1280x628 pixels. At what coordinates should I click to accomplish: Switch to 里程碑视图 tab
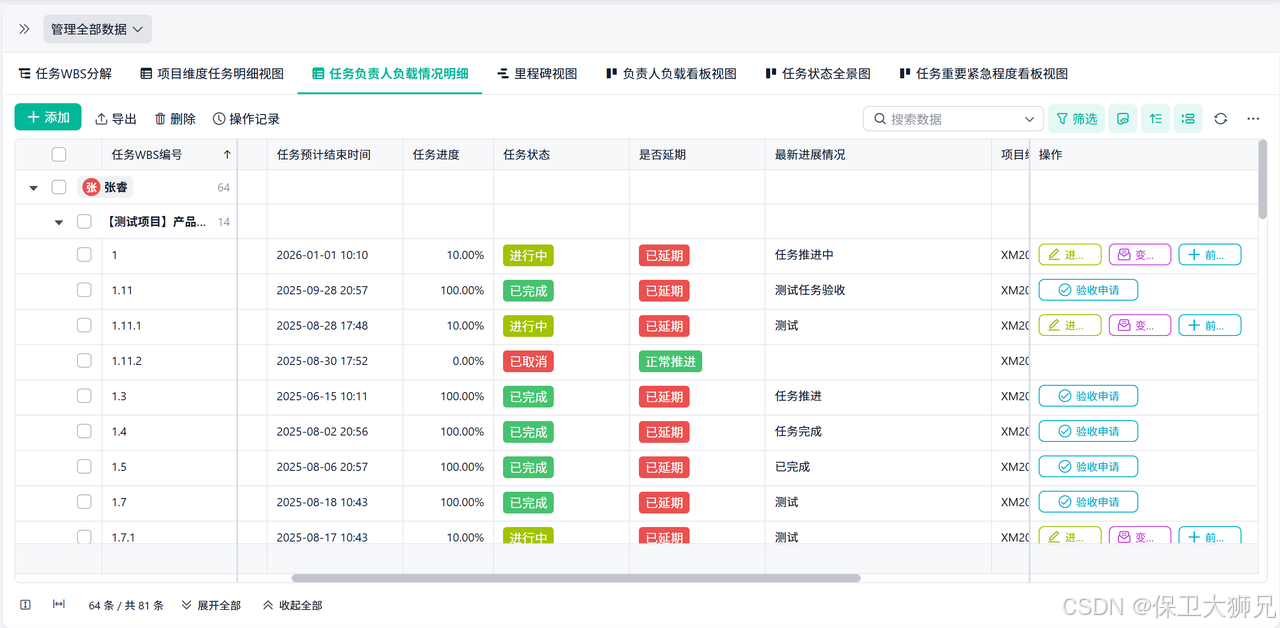(537, 74)
